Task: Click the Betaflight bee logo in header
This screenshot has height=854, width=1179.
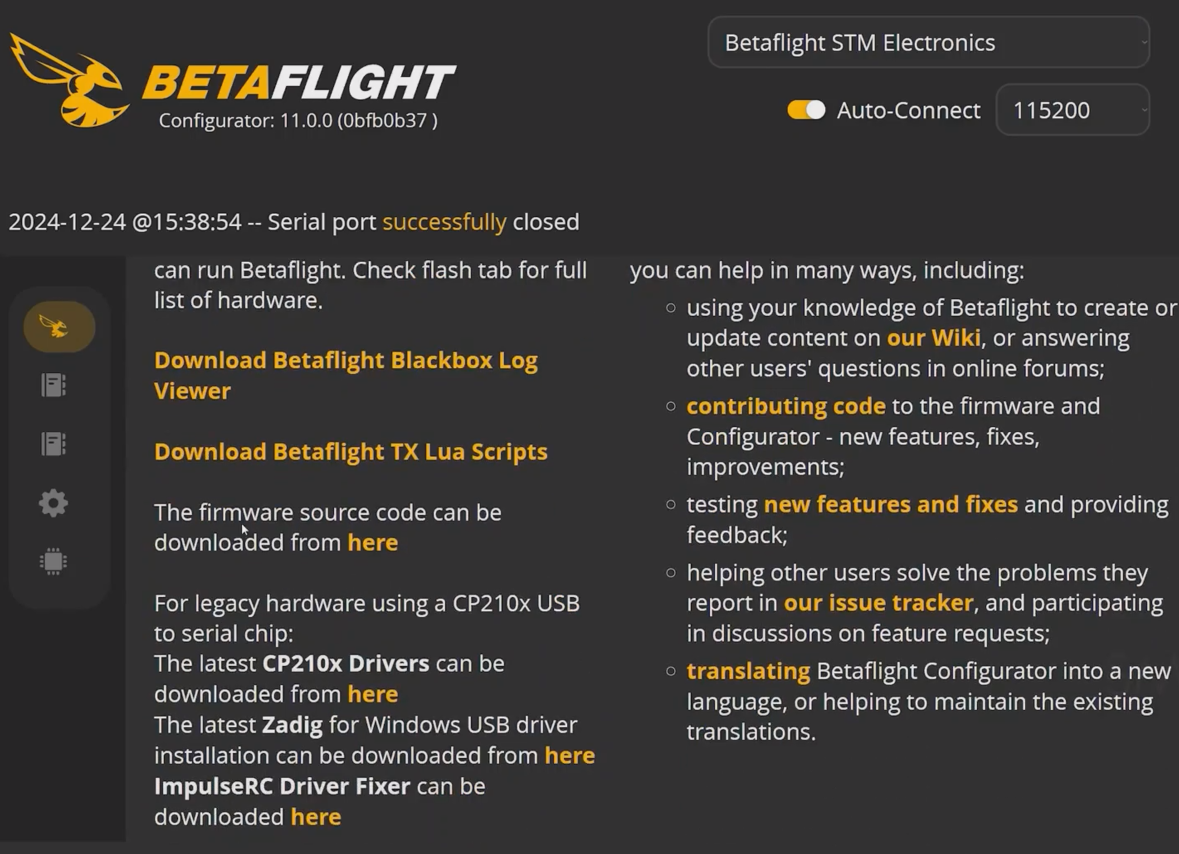Action: pos(70,80)
